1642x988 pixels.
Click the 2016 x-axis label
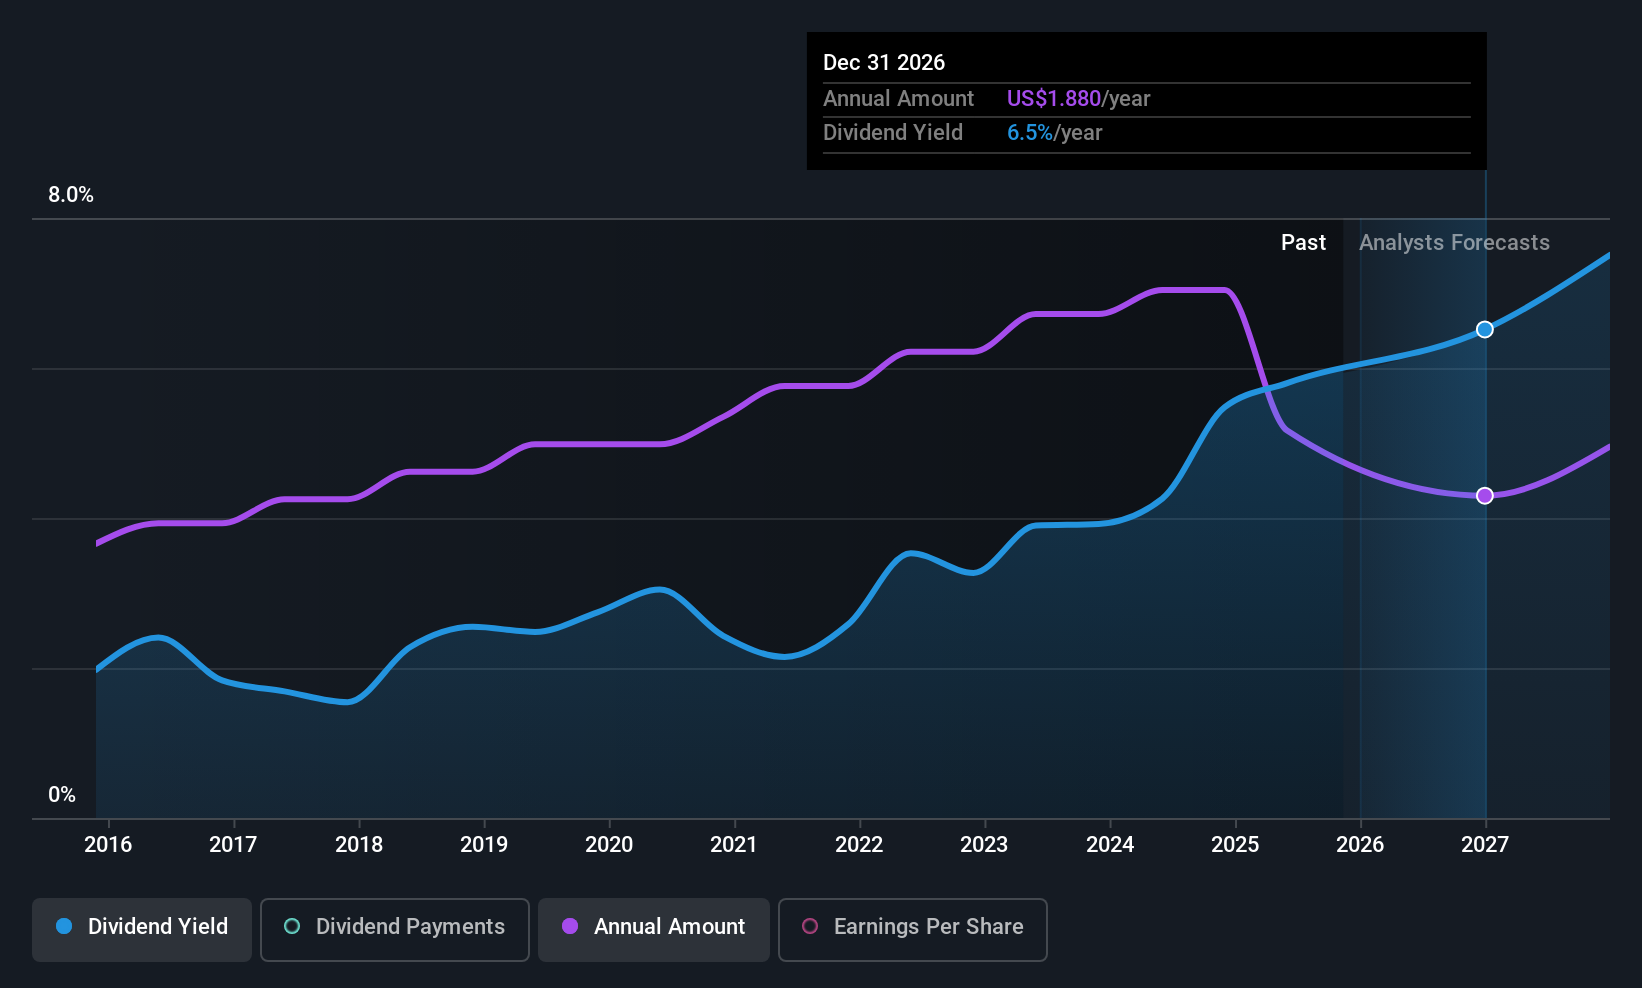[x=108, y=845]
